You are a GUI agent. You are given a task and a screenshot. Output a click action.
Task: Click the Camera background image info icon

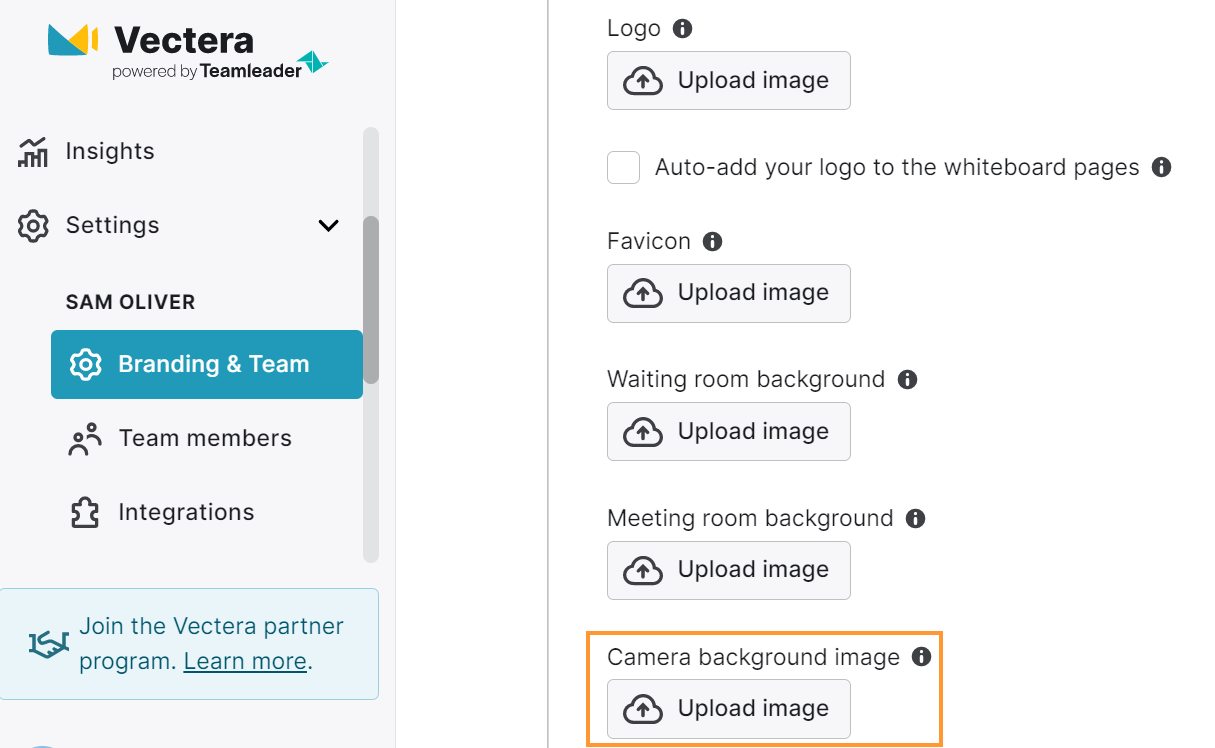coord(922,657)
